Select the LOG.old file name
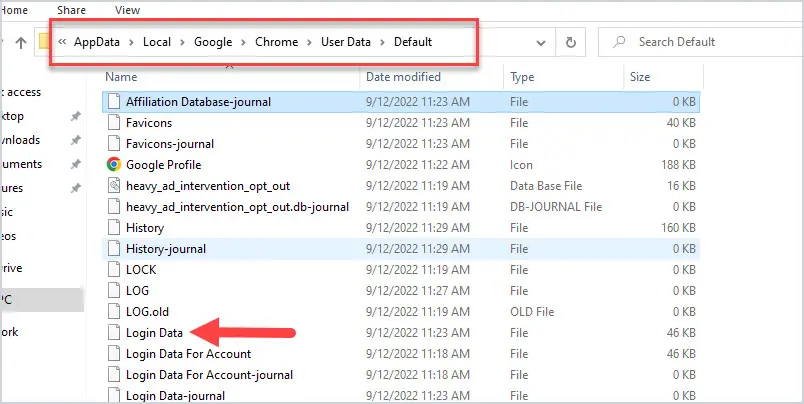The image size is (804, 404). 147,312
